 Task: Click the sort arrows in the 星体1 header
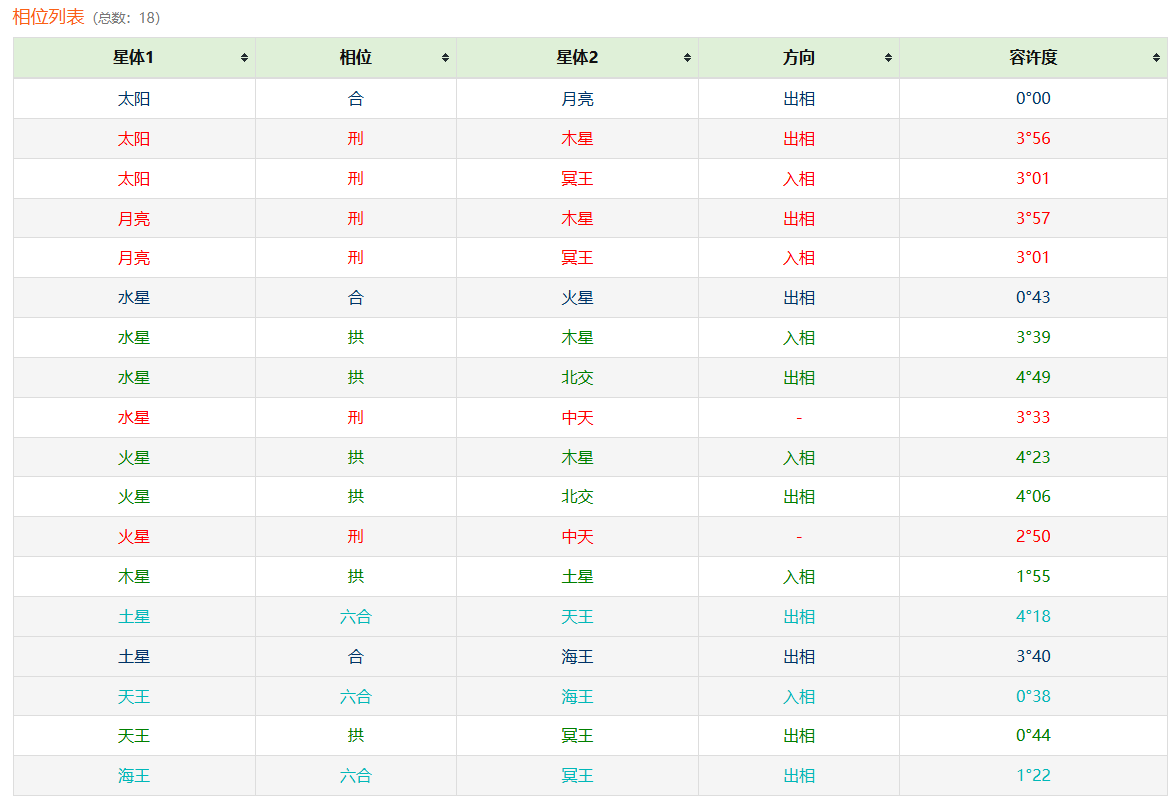click(x=244, y=58)
